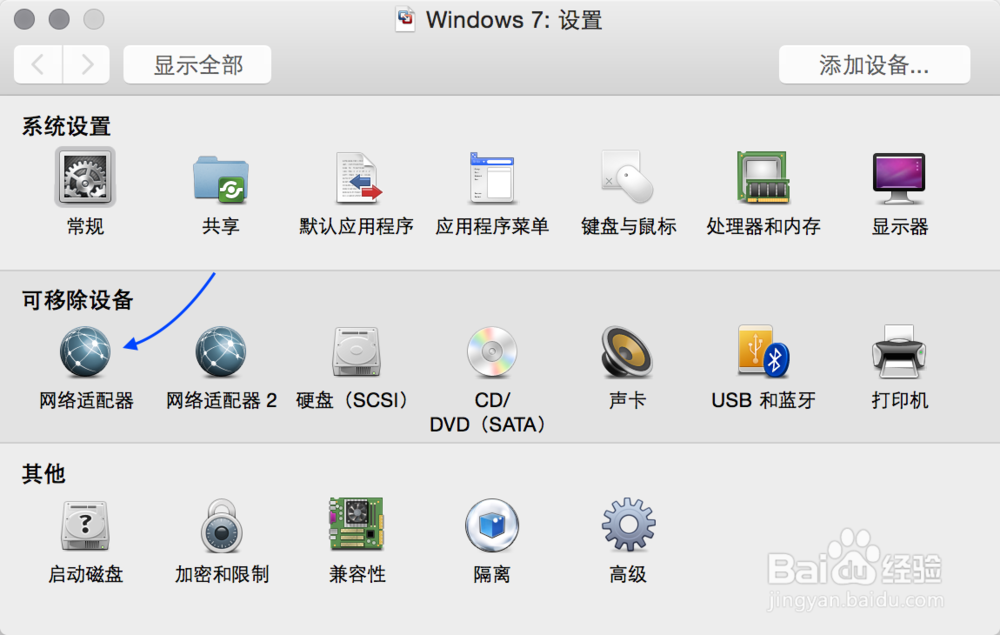Screen dimensions: 1000x635
Task: Open the 硬盘（SCSI）hard disk icon
Action: click(x=356, y=352)
